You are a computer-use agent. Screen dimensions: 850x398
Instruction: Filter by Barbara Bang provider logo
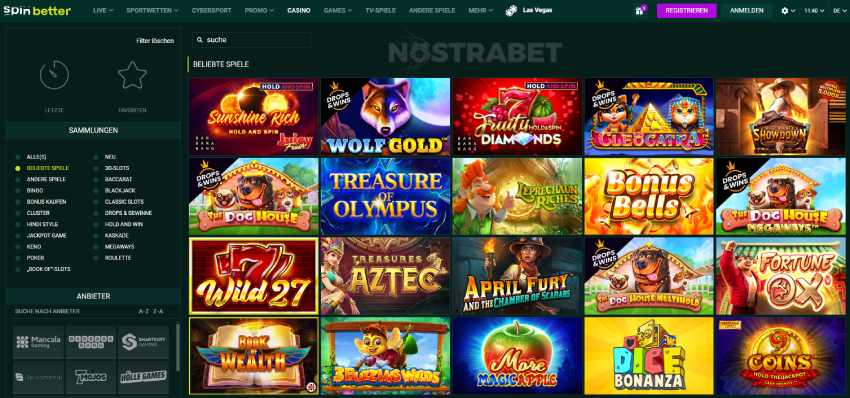click(91, 342)
